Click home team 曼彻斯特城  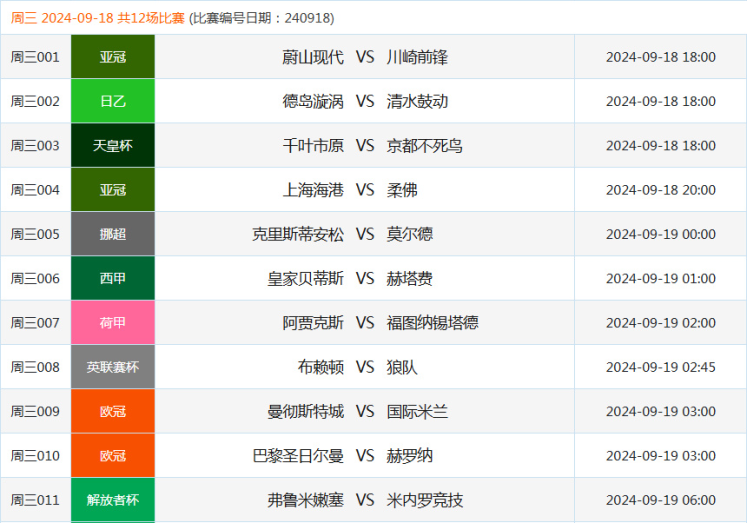click(305, 412)
